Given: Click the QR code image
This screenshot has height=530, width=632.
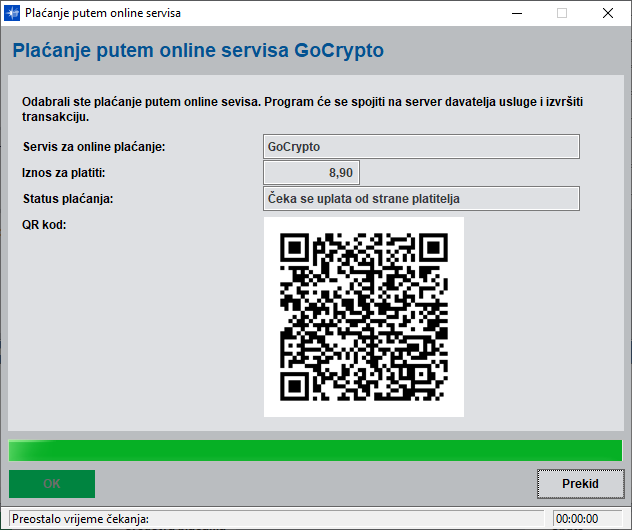Looking at the screenshot, I should [x=364, y=317].
